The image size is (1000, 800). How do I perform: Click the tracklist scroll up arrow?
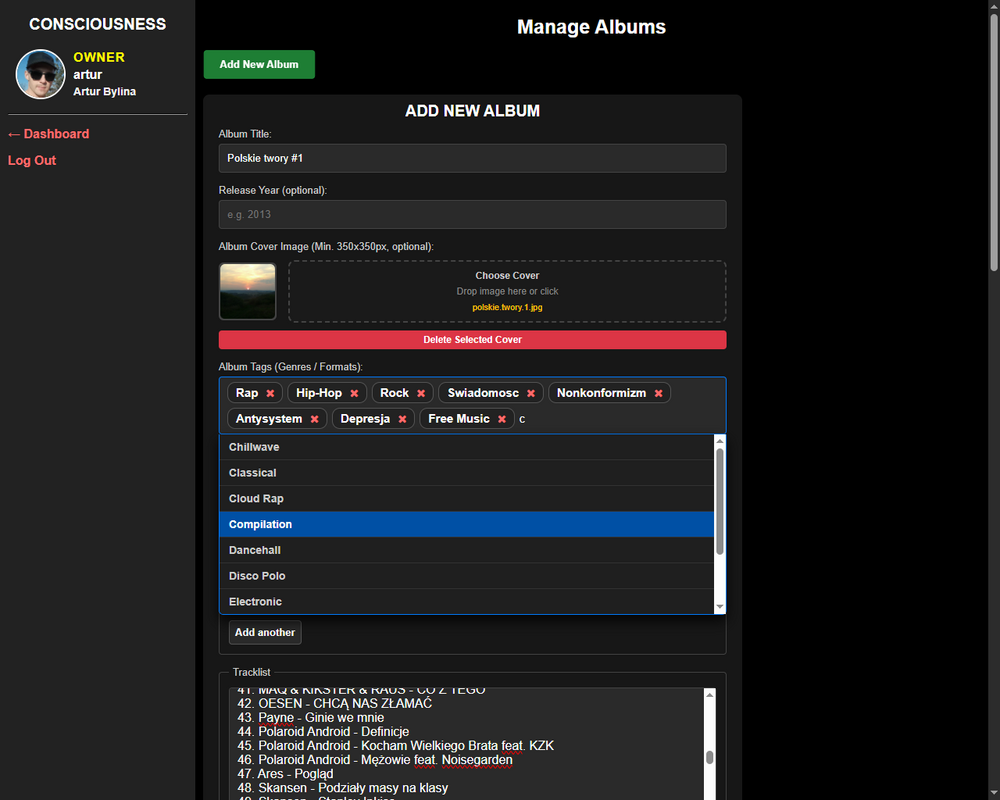pyautogui.click(x=709, y=695)
